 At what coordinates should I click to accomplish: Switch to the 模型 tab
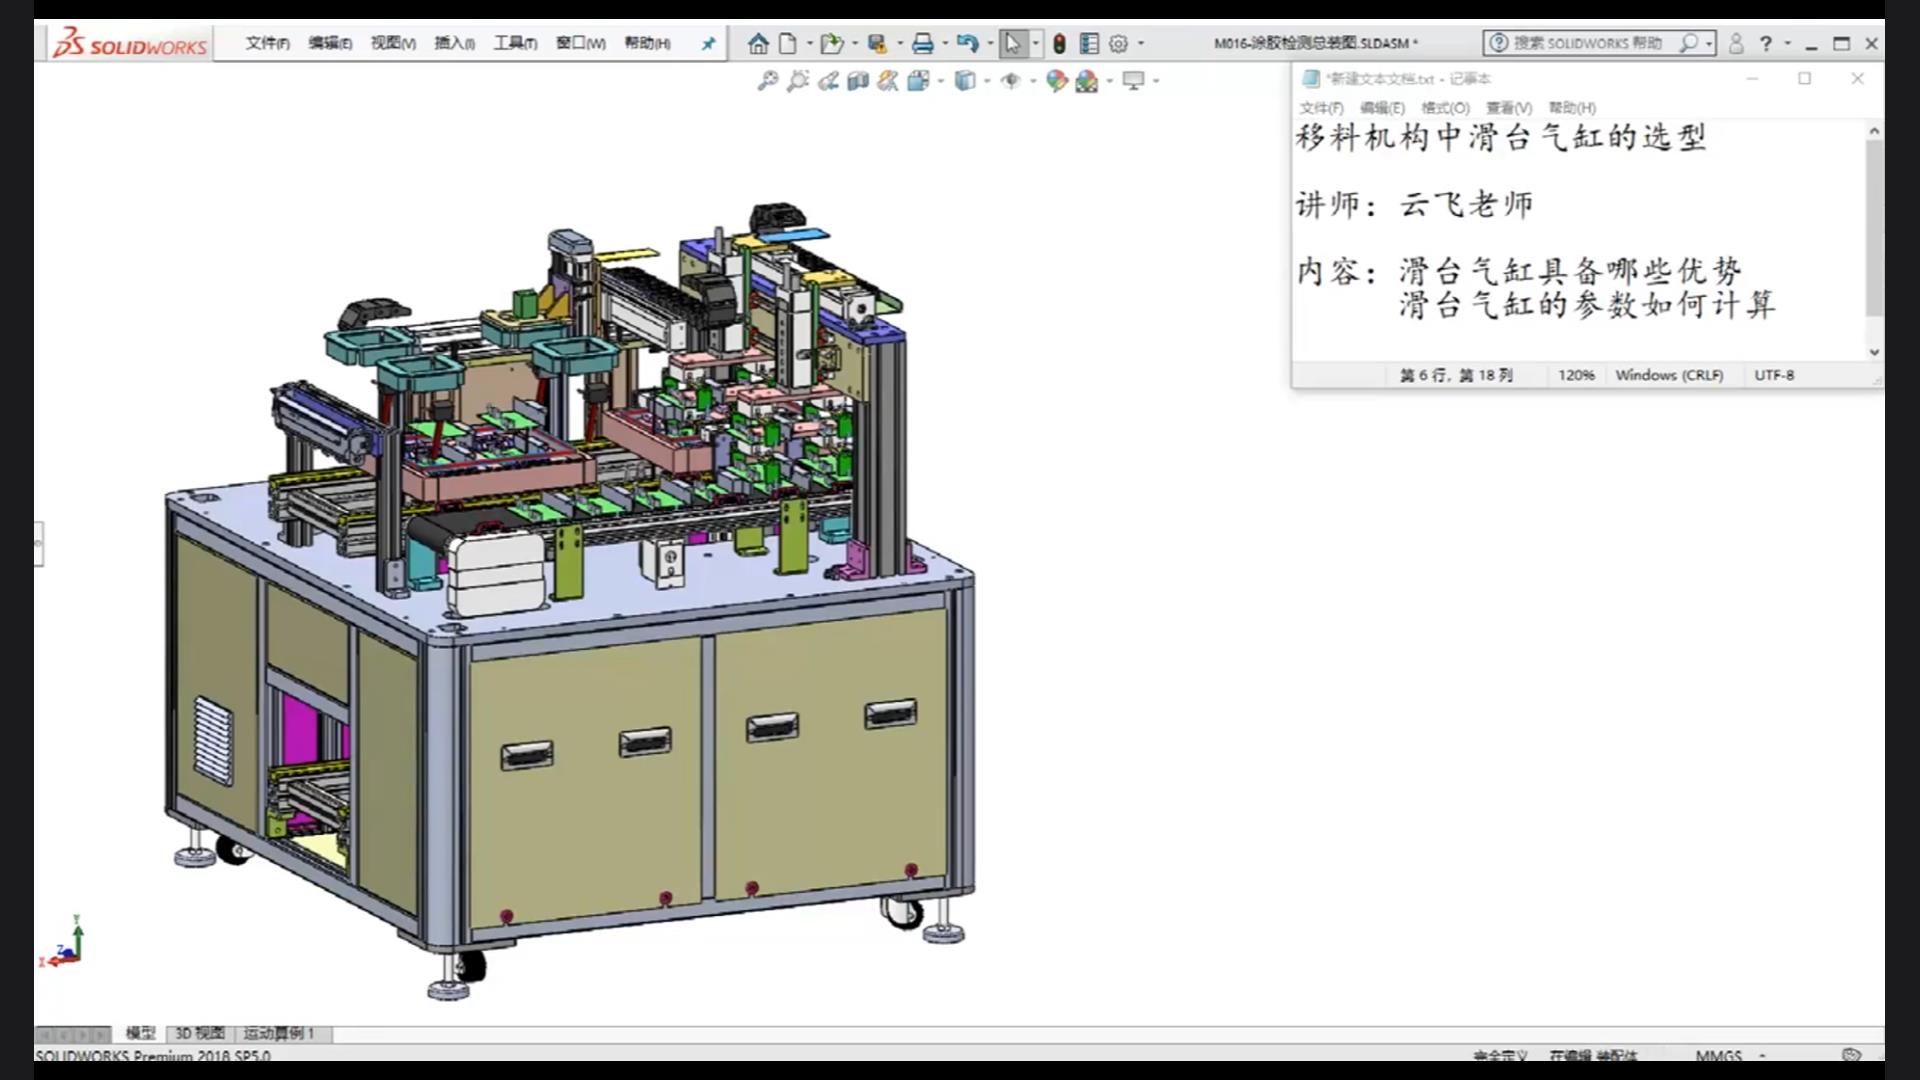(x=140, y=1033)
